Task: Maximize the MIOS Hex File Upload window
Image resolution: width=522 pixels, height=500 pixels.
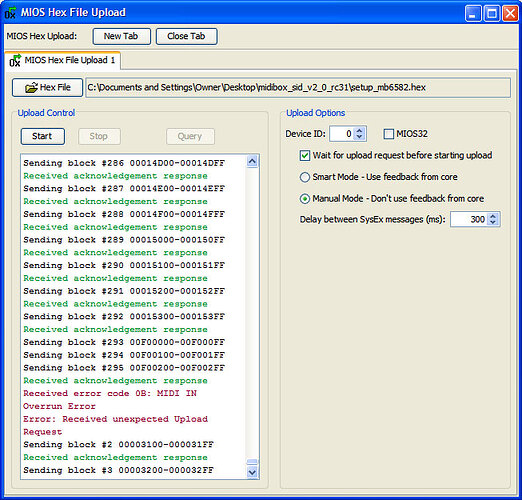Action: point(492,14)
